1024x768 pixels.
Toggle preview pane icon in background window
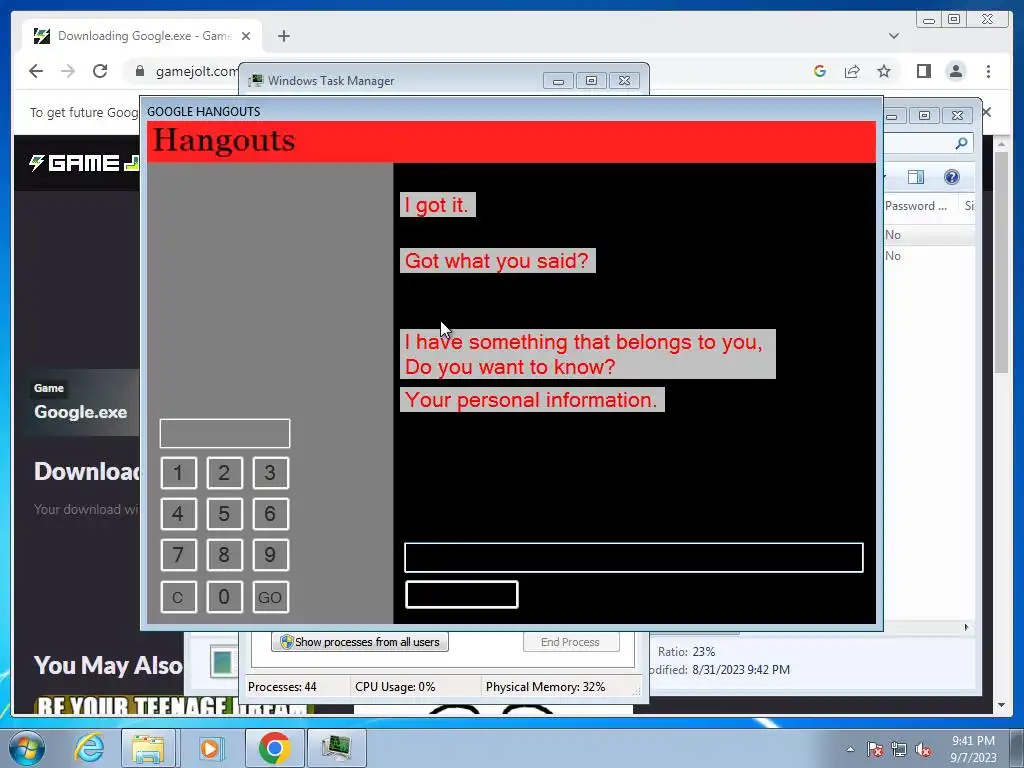[x=916, y=177]
